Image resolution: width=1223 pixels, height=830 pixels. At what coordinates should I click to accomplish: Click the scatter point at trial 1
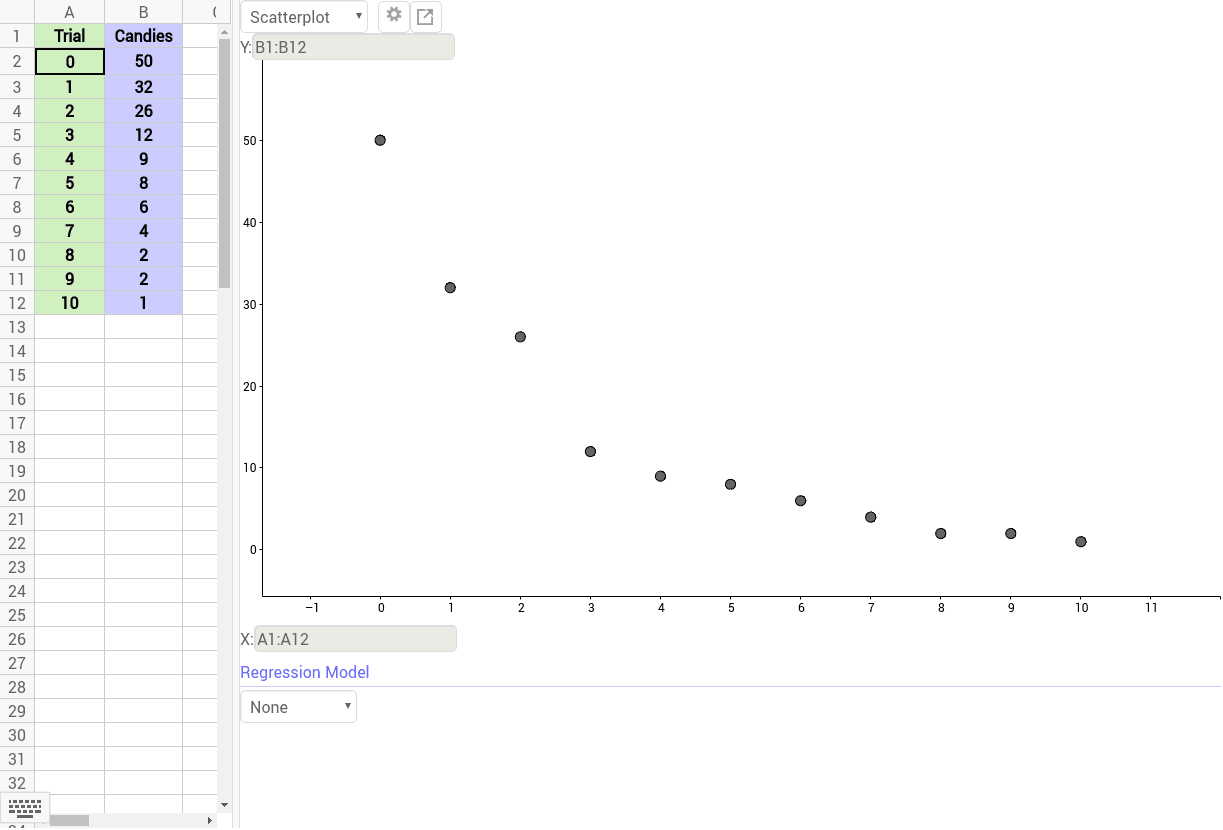coord(450,288)
